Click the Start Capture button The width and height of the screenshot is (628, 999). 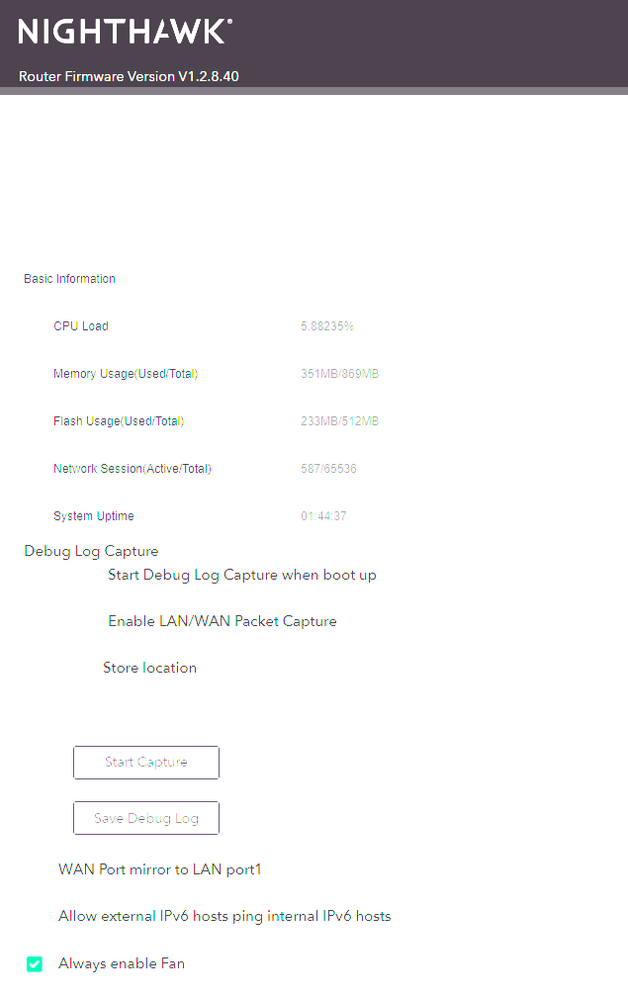click(x=146, y=762)
